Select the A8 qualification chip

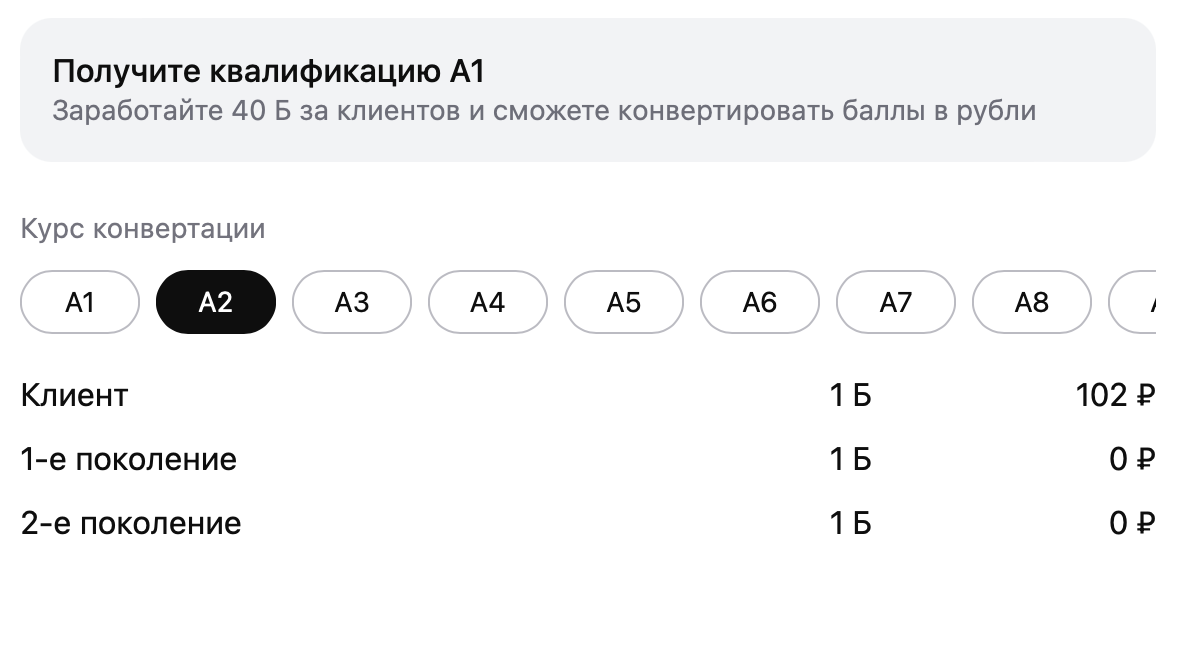[1031, 302]
